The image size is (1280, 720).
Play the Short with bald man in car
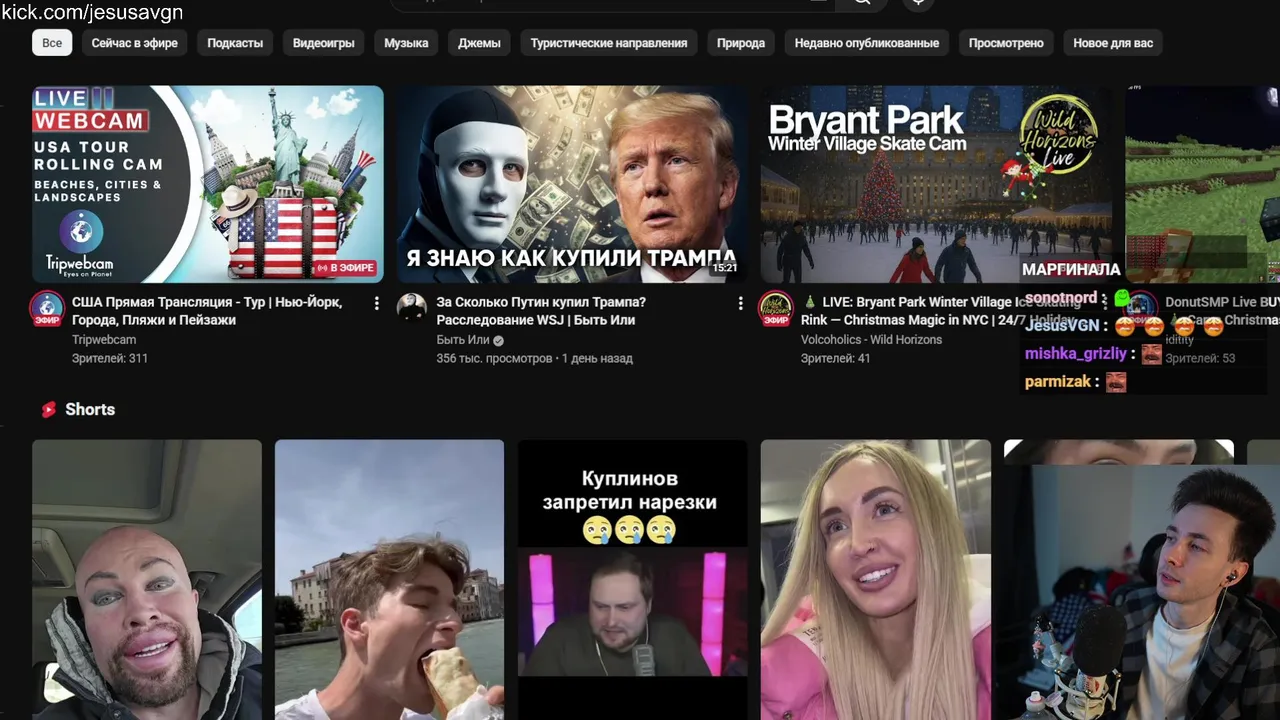(147, 580)
